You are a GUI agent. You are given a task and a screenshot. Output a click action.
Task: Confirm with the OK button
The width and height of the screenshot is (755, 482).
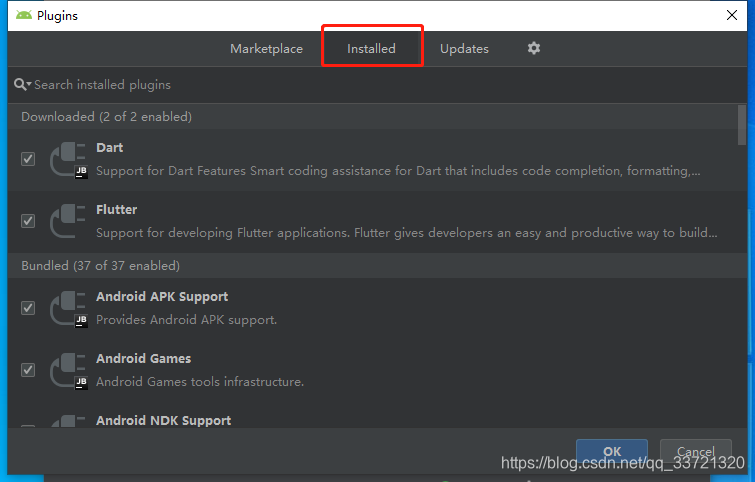[612, 452]
